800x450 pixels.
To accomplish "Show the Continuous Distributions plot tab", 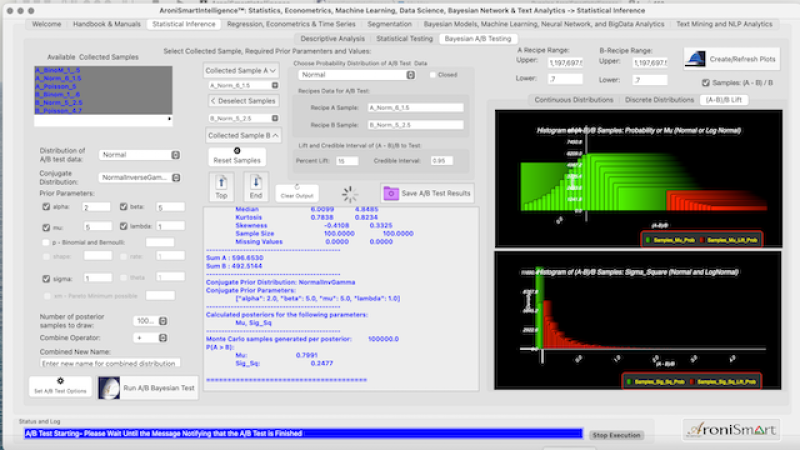I will 574,100.
